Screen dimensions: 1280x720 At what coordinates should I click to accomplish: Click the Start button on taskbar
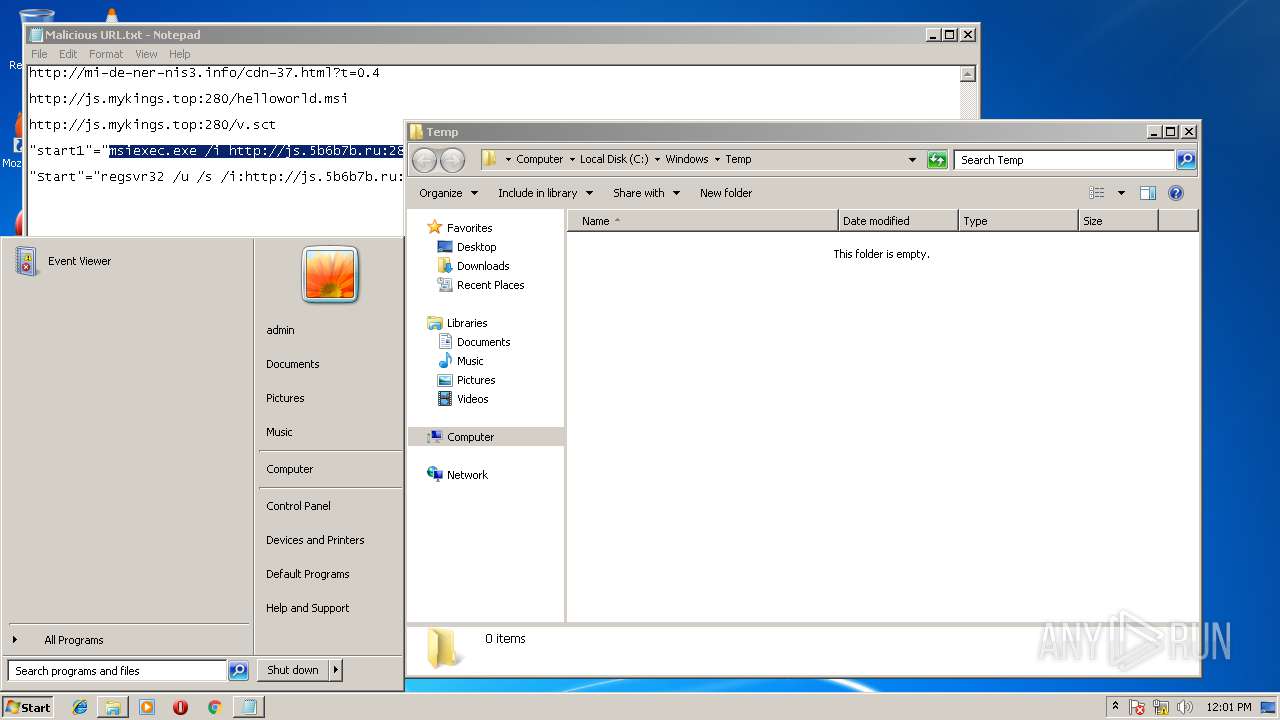28,707
